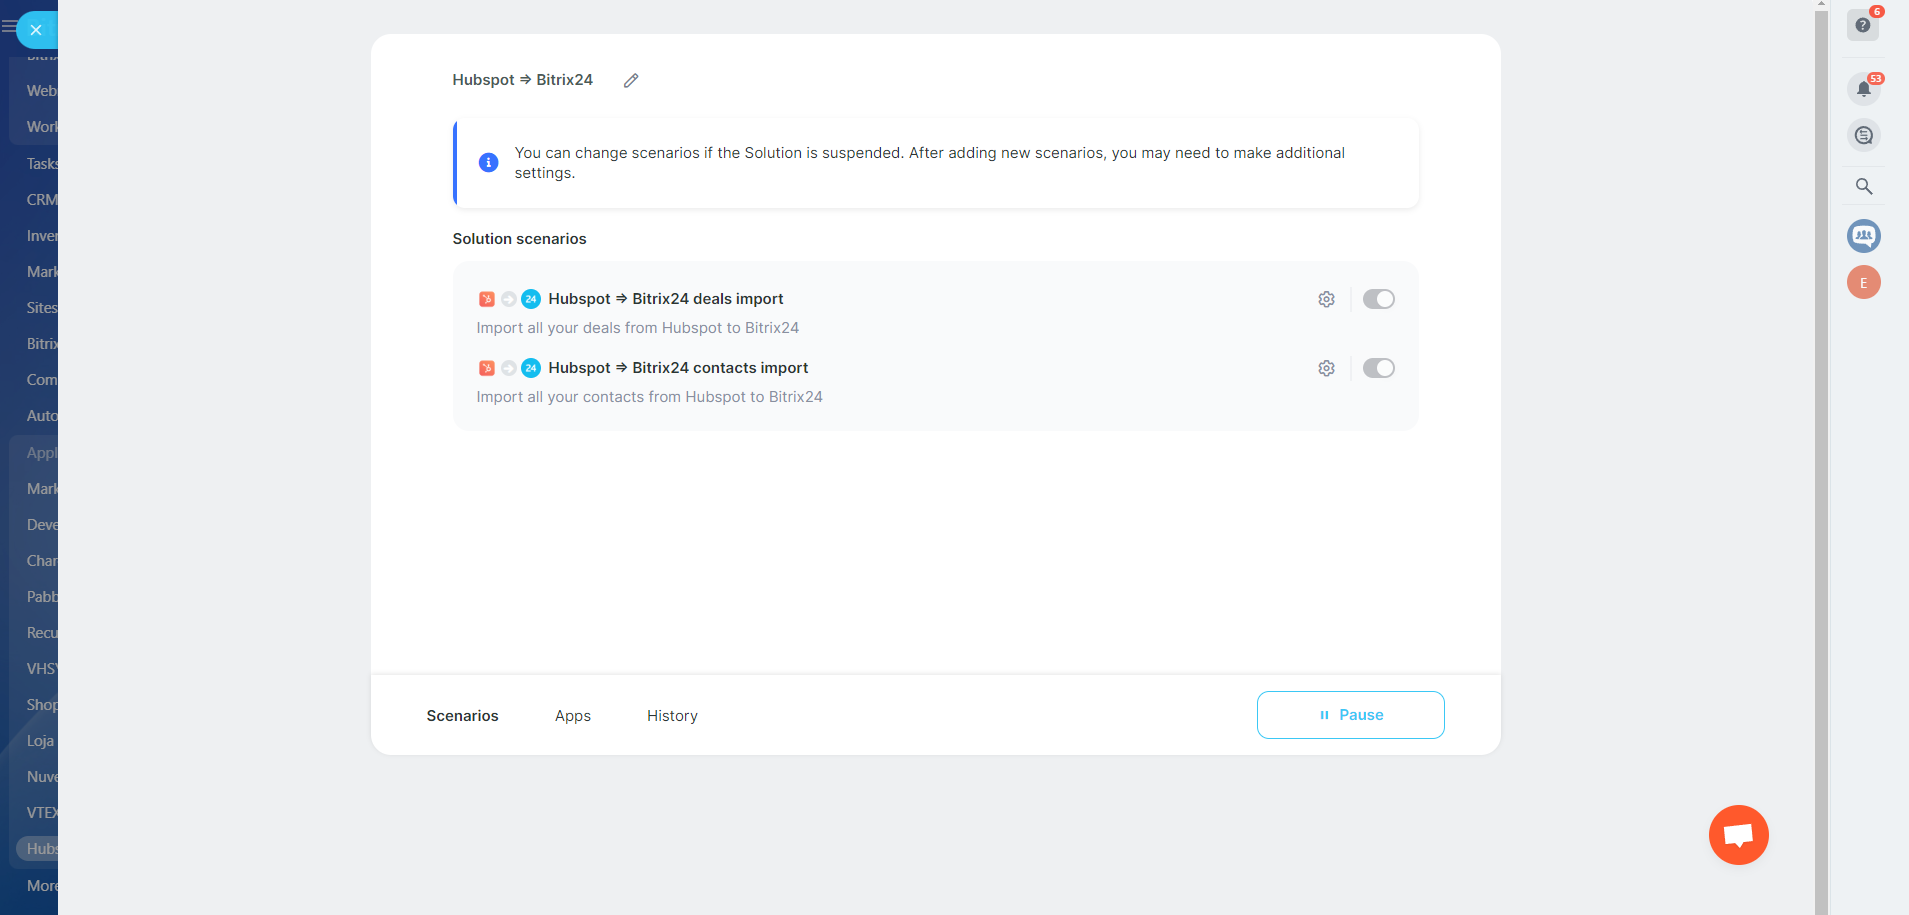1909x915 pixels.
Task: Open the group contacts icon in right panel
Action: pos(1863,236)
